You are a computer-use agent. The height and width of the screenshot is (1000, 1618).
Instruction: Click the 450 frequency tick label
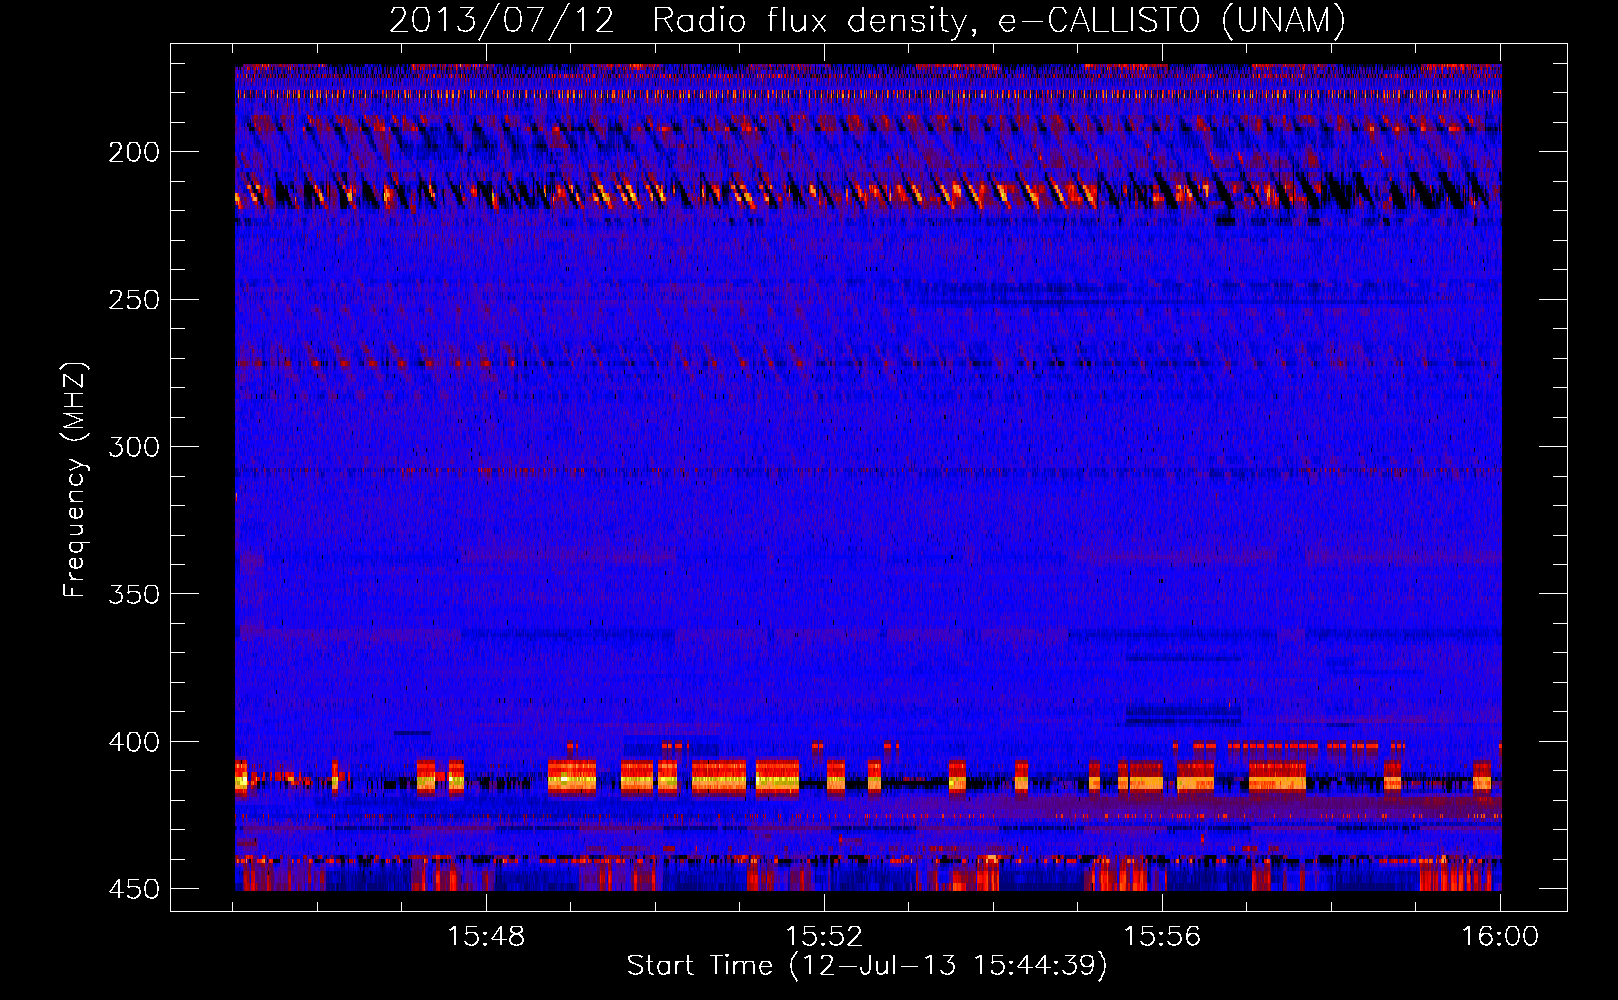click(x=134, y=889)
